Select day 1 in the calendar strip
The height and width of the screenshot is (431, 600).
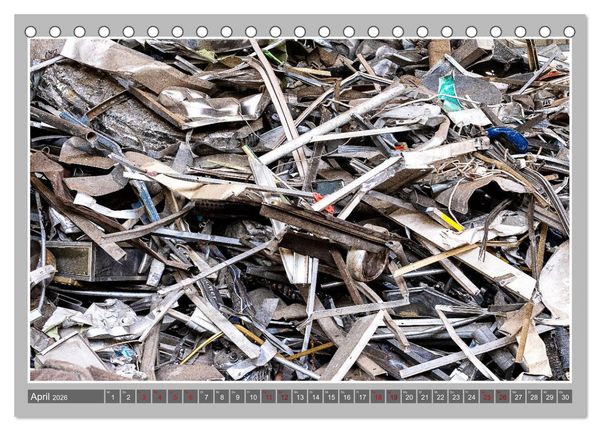click(112, 397)
